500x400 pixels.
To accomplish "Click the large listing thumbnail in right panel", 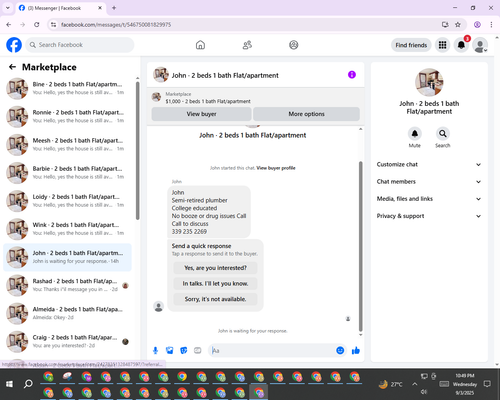I will click(429, 82).
